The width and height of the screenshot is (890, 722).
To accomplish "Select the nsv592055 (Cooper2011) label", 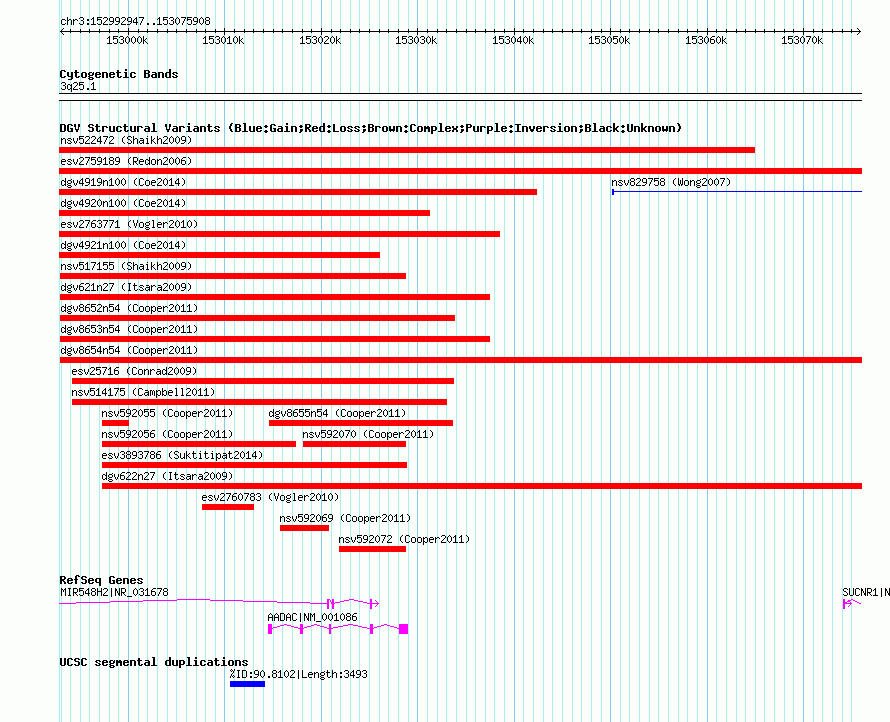I will (x=167, y=413).
